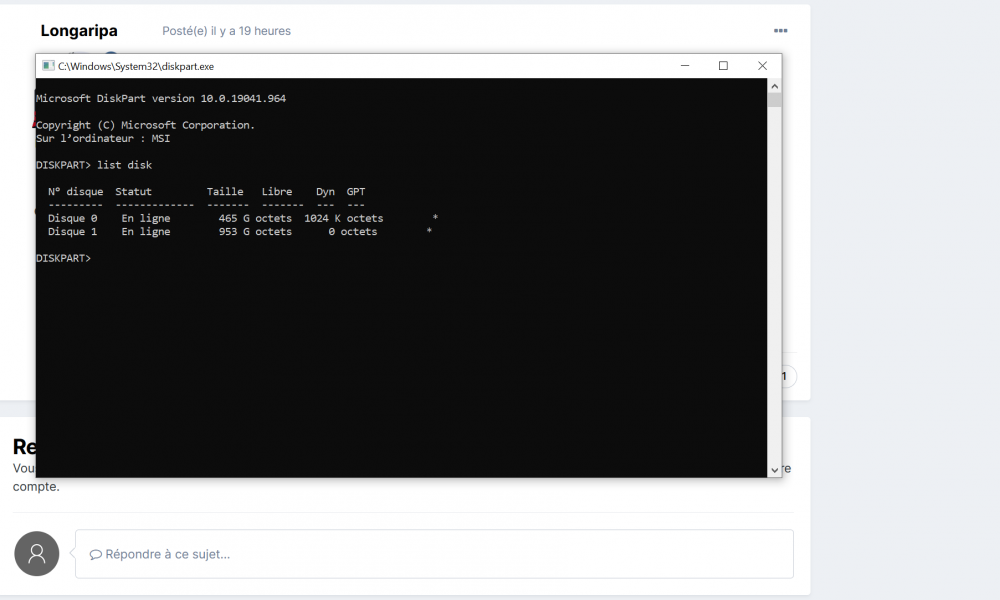Minimize the diskpart.exe window
Viewport: 1000px width, 600px height.
pyautogui.click(x=685, y=66)
